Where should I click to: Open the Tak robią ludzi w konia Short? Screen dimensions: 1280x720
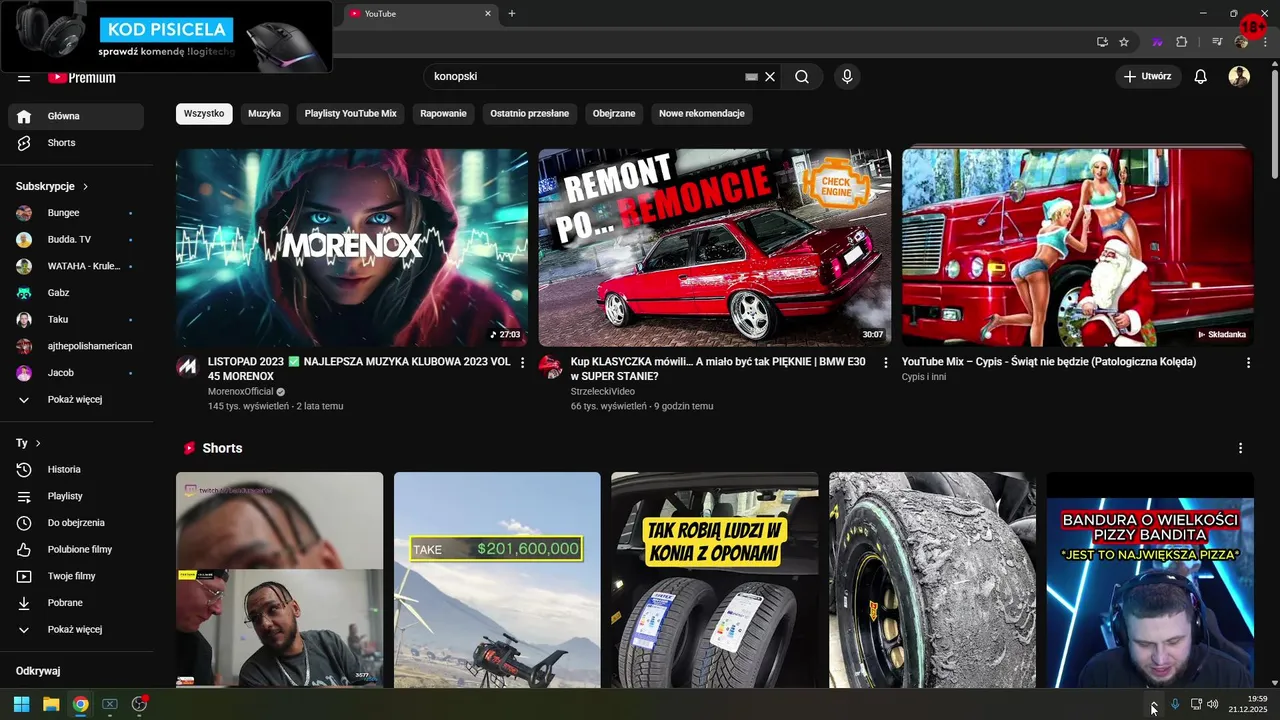714,580
